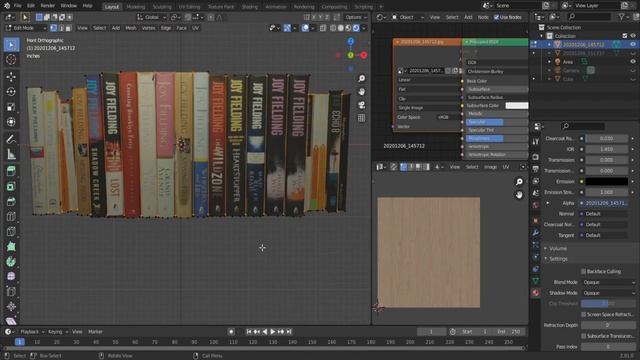Switch to the Shading workspace tab
Image resolution: width=640 pixels, height=360 pixels.
[x=249, y=7]
